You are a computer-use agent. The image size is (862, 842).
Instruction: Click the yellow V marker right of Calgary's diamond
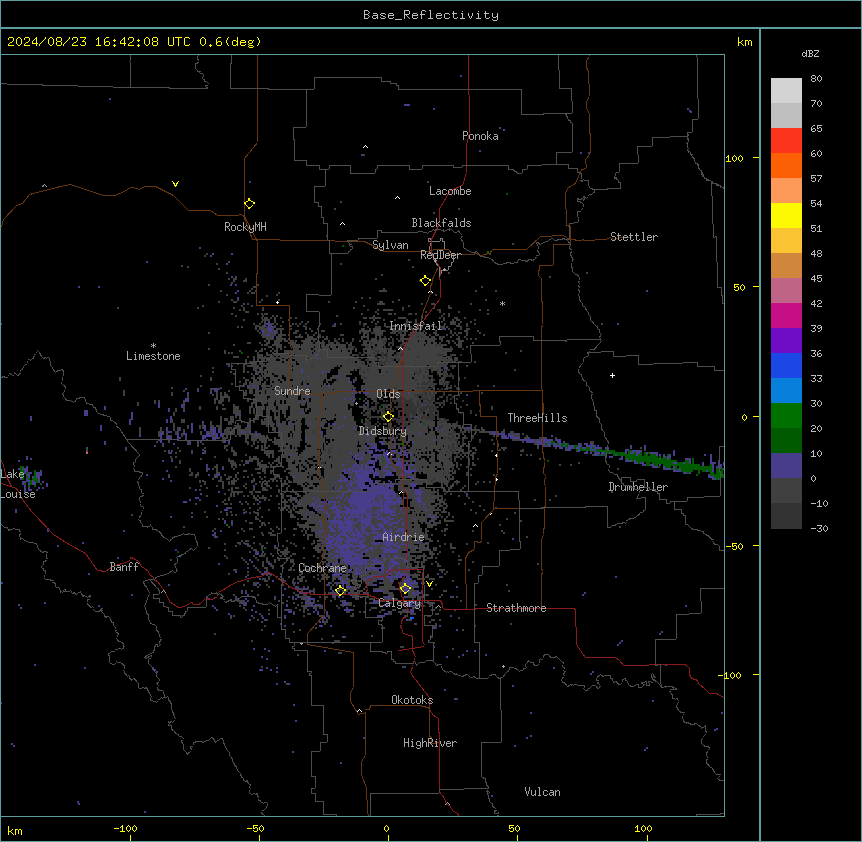point(429,584)
